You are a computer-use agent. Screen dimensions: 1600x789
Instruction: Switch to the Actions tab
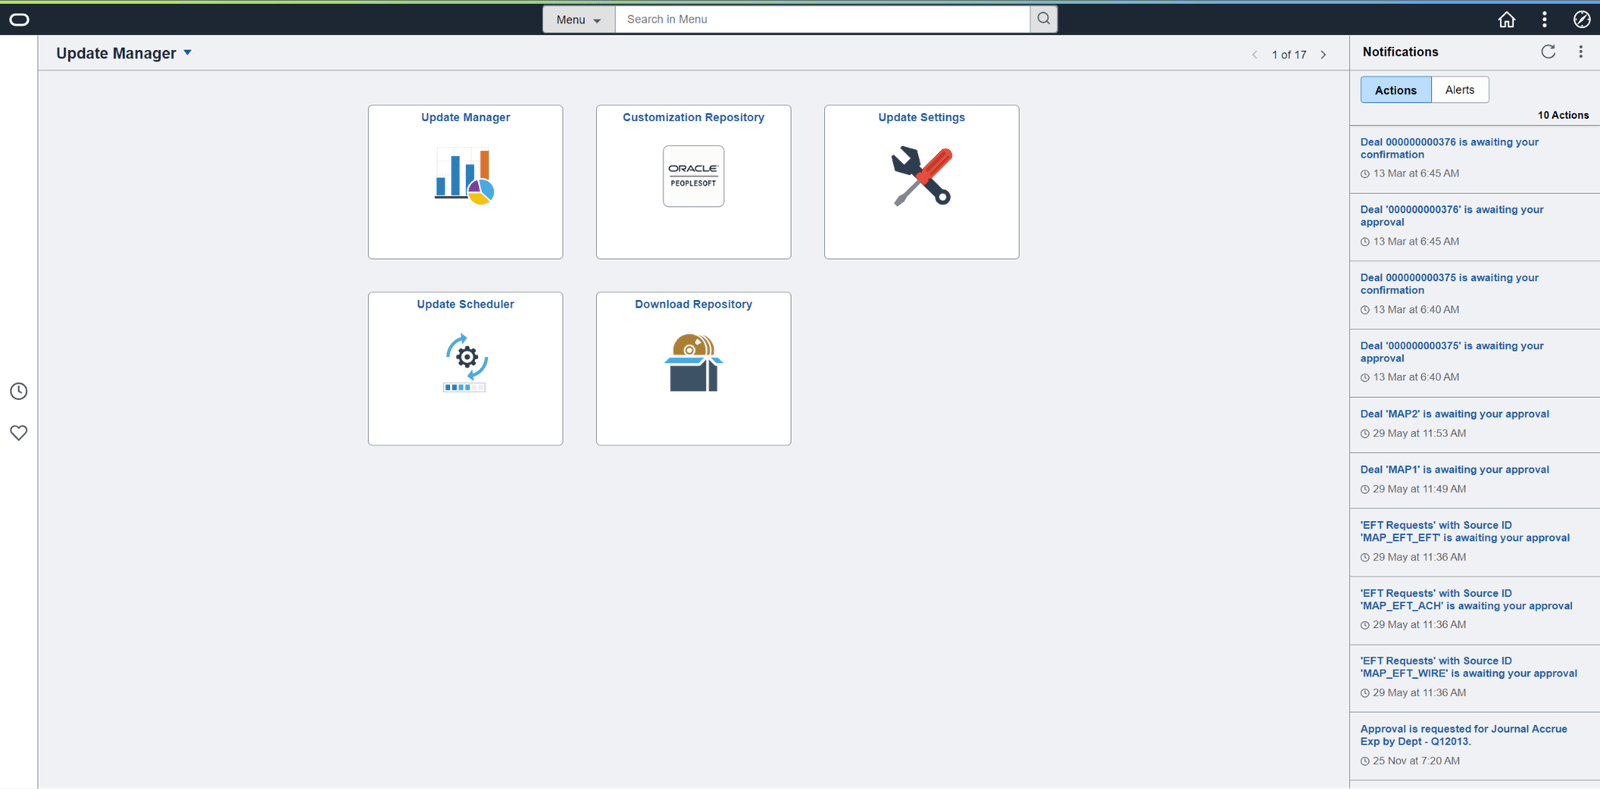(1395, 90)
